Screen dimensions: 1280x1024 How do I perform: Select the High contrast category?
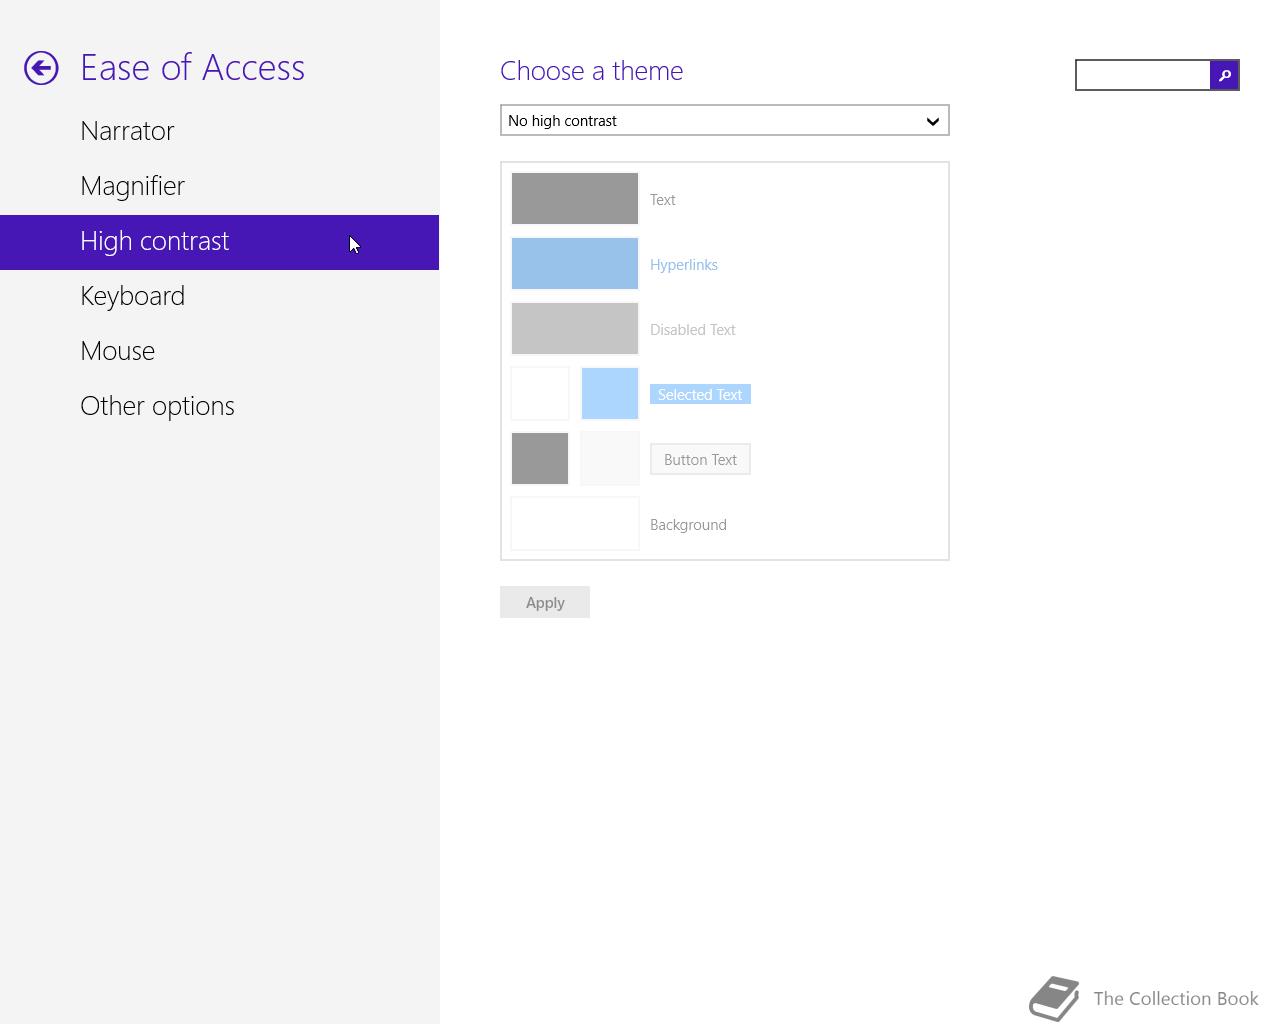(x=219, y=242)
